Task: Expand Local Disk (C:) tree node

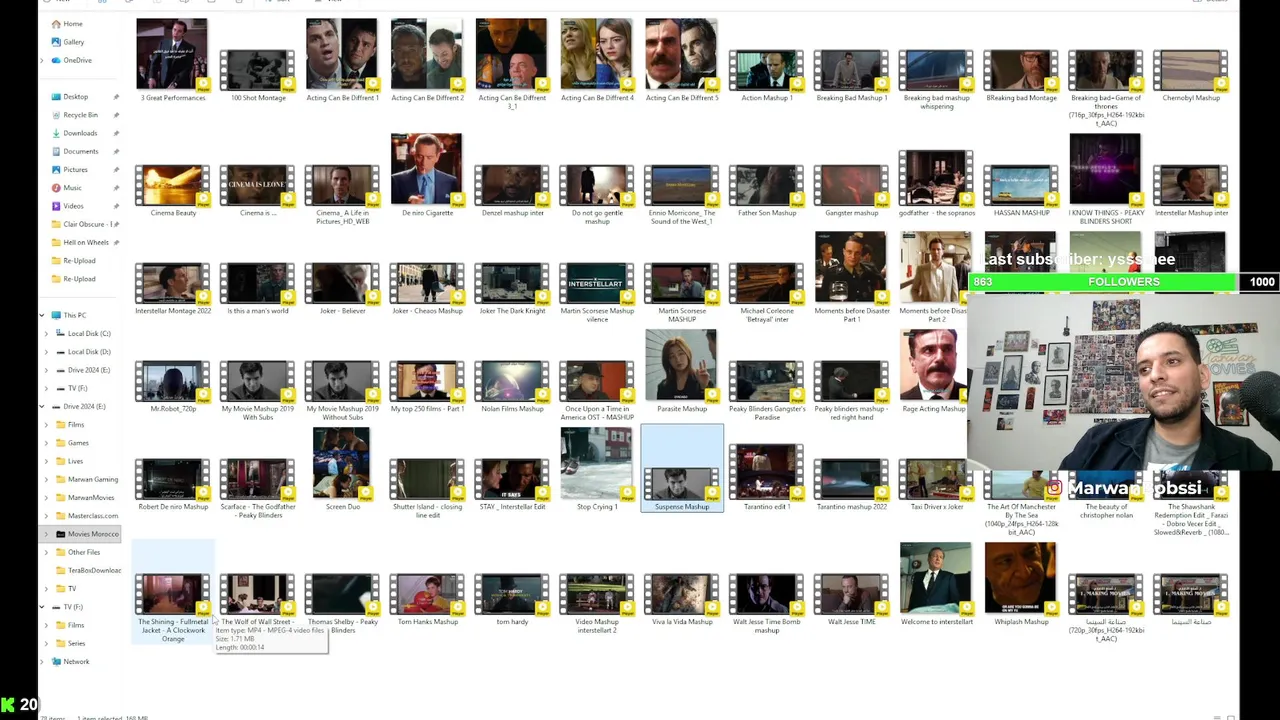Action: click(46, 333)
